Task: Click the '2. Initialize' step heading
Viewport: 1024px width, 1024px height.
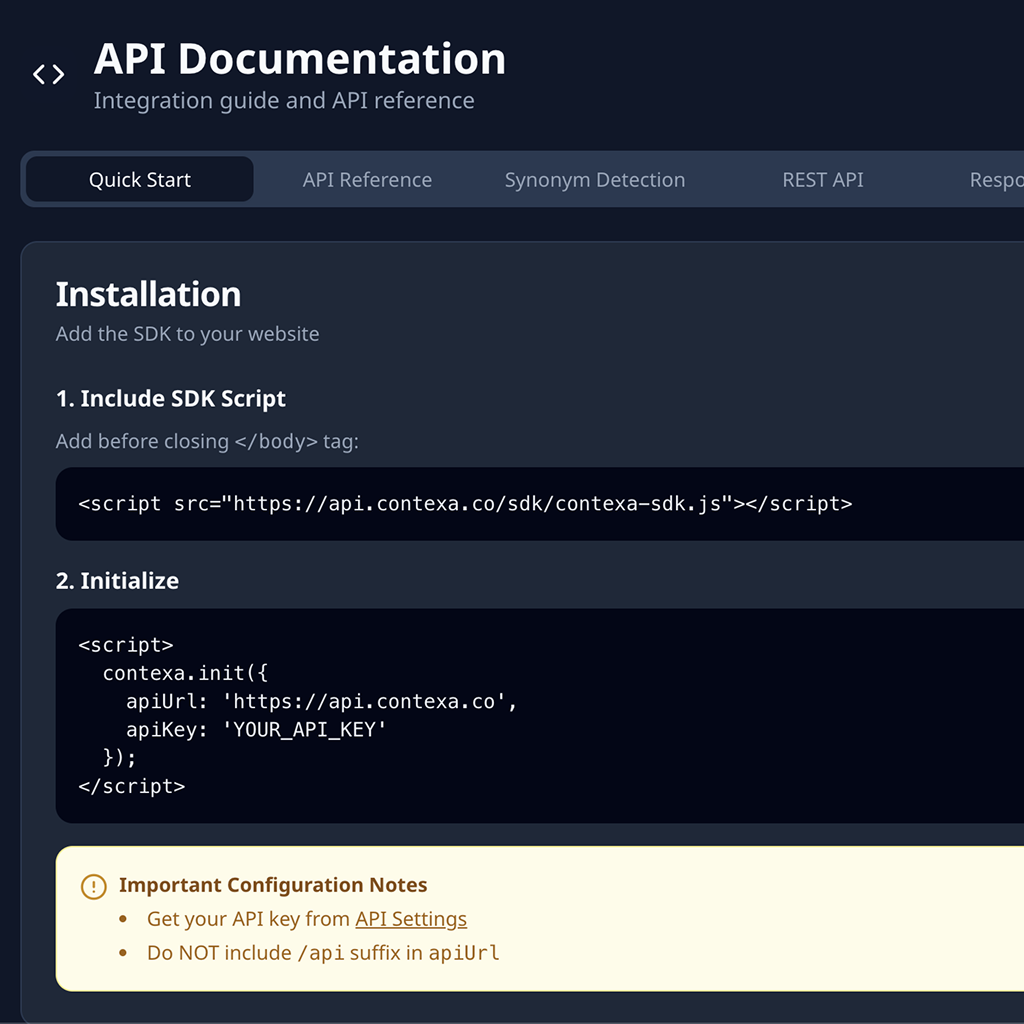Action: [x=117, y=581]
